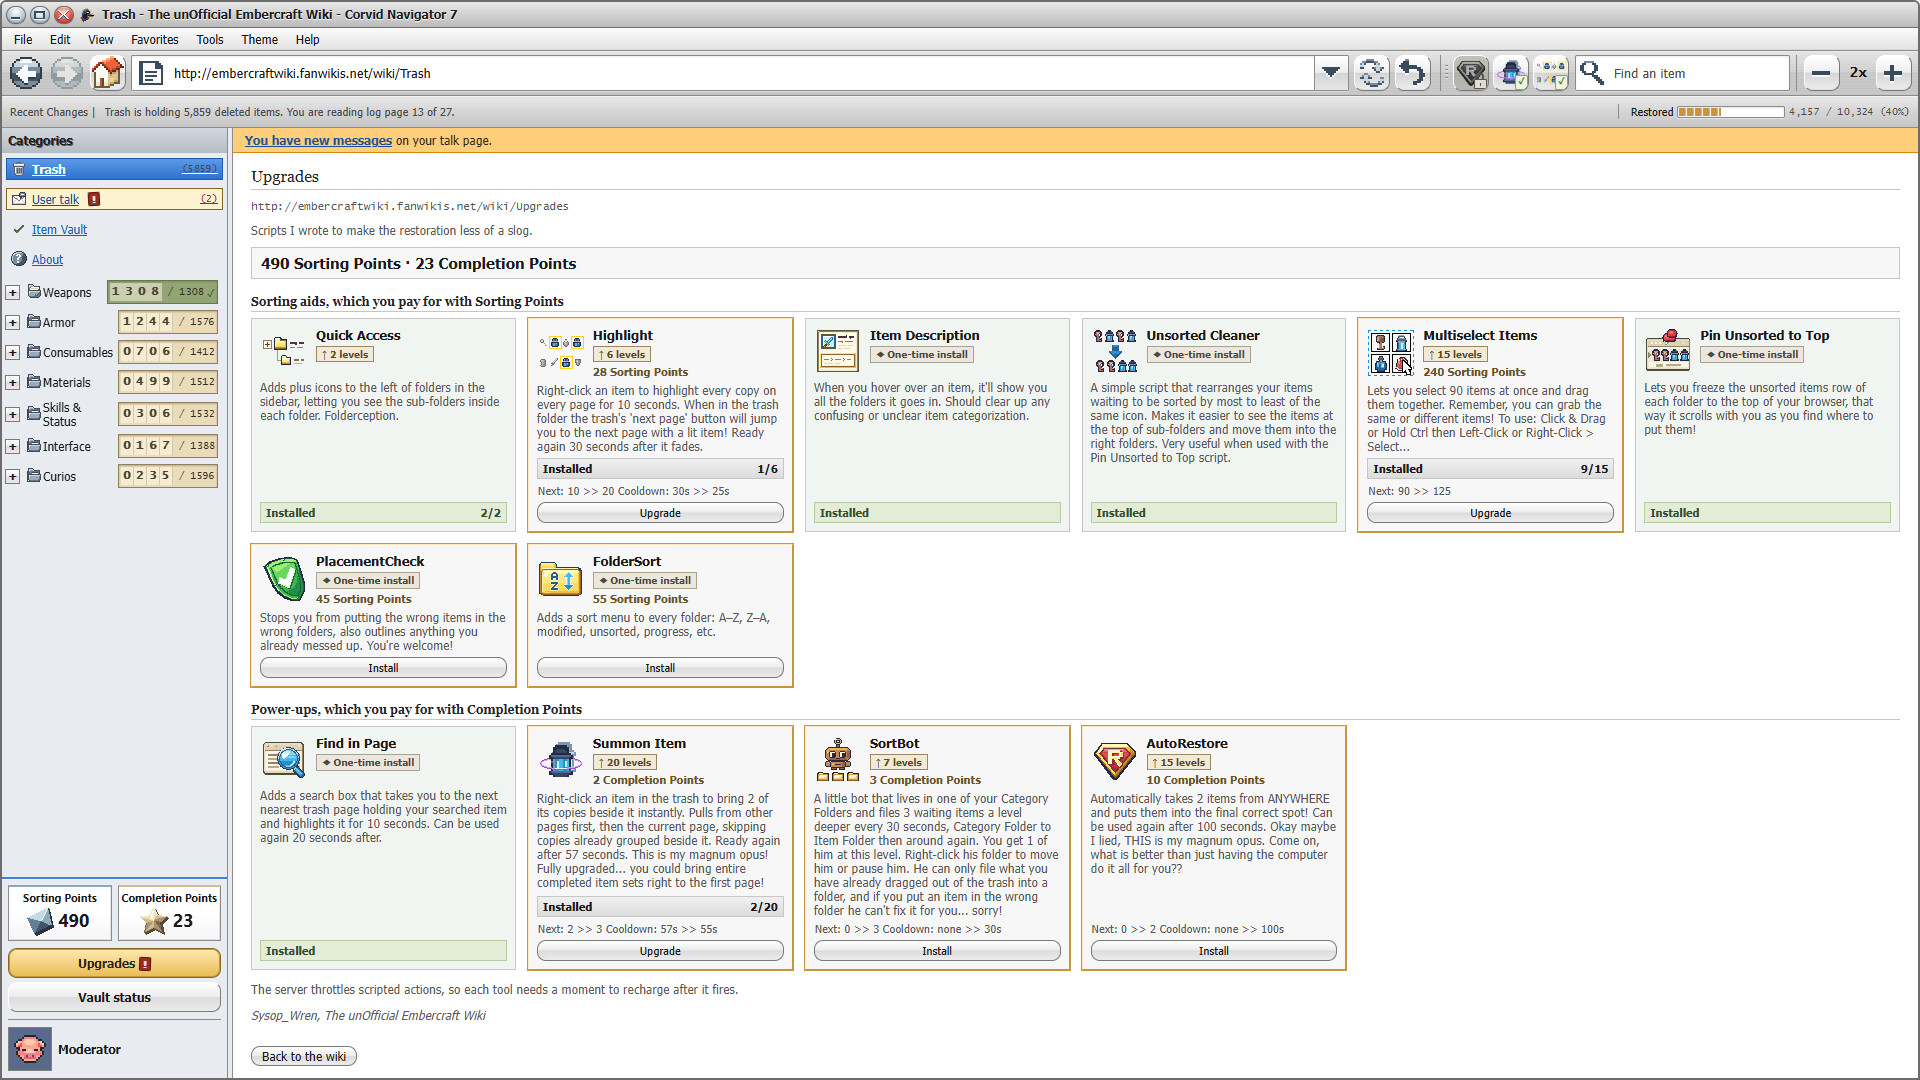Click the PlacementCheck shield icon
This screenshot has height=1080, width=1920.
pos(284,578)
